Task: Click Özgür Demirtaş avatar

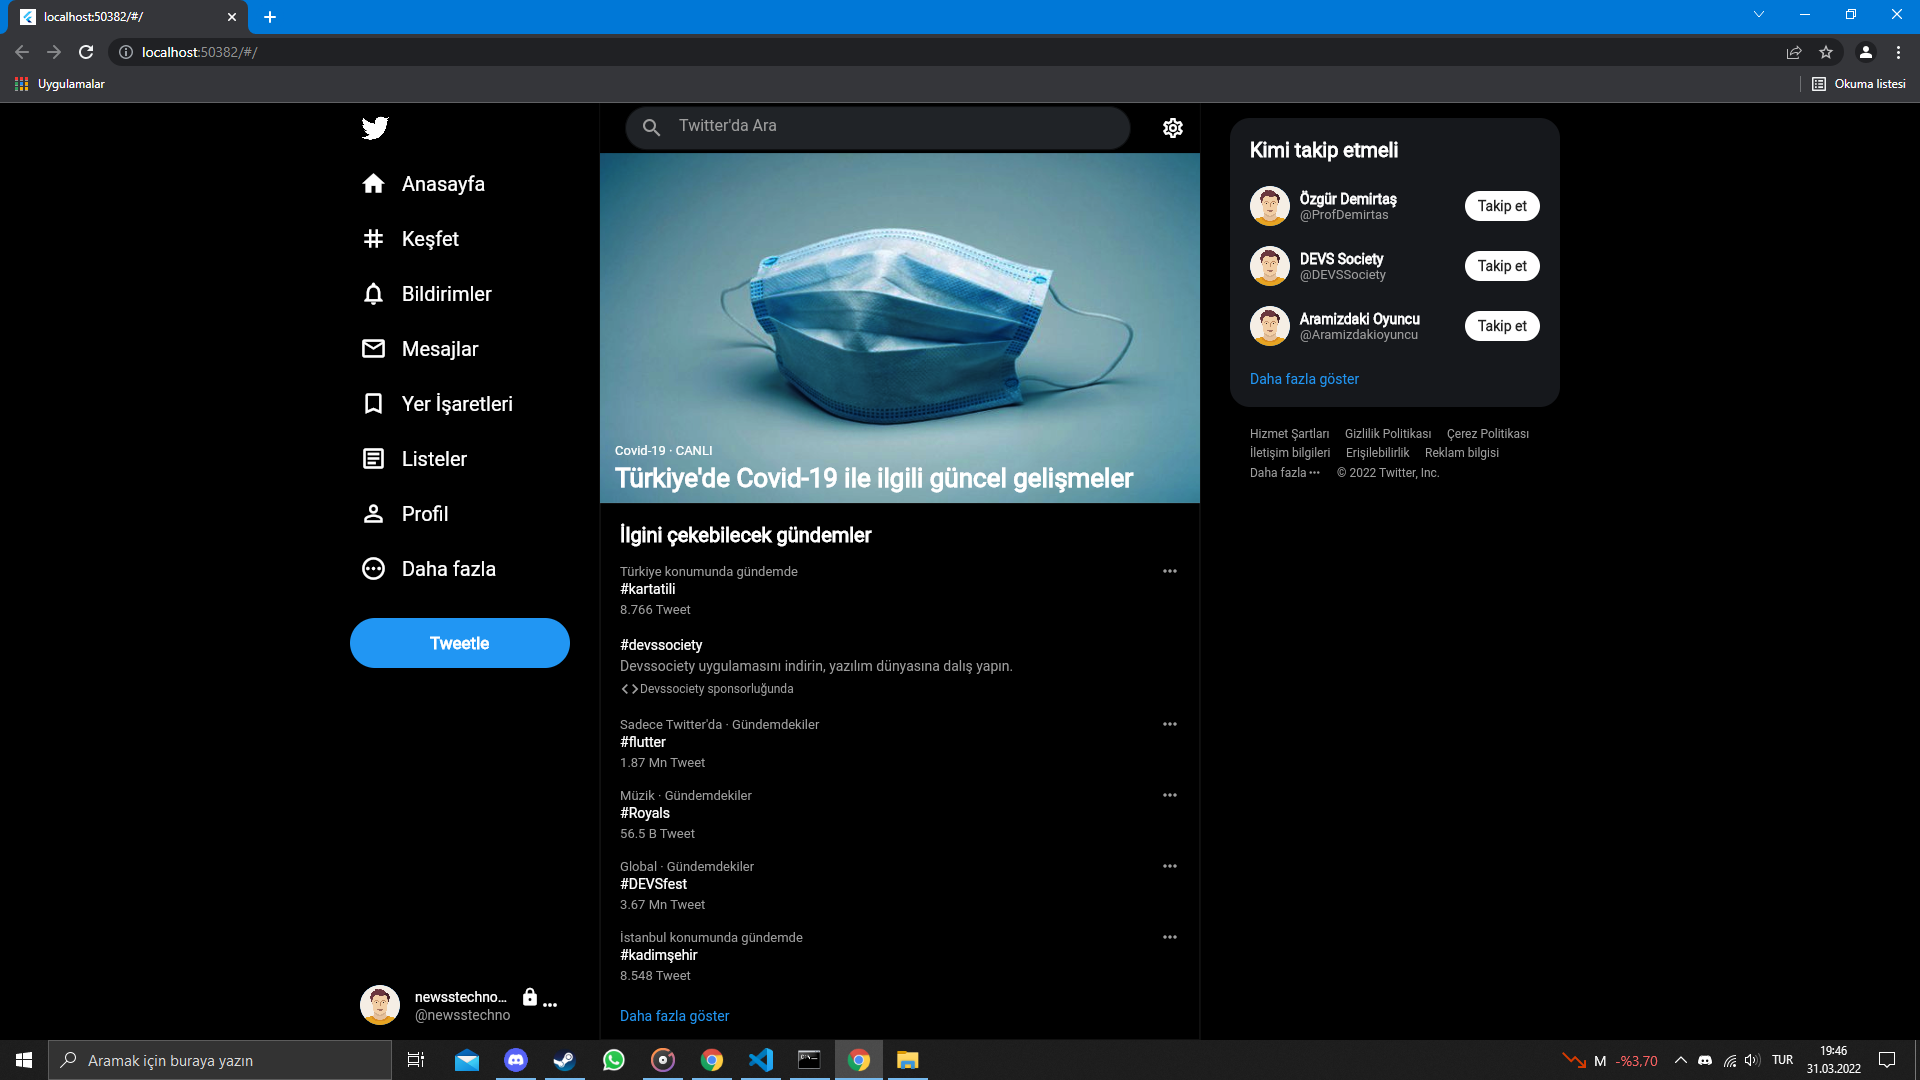Action: 1270,206
